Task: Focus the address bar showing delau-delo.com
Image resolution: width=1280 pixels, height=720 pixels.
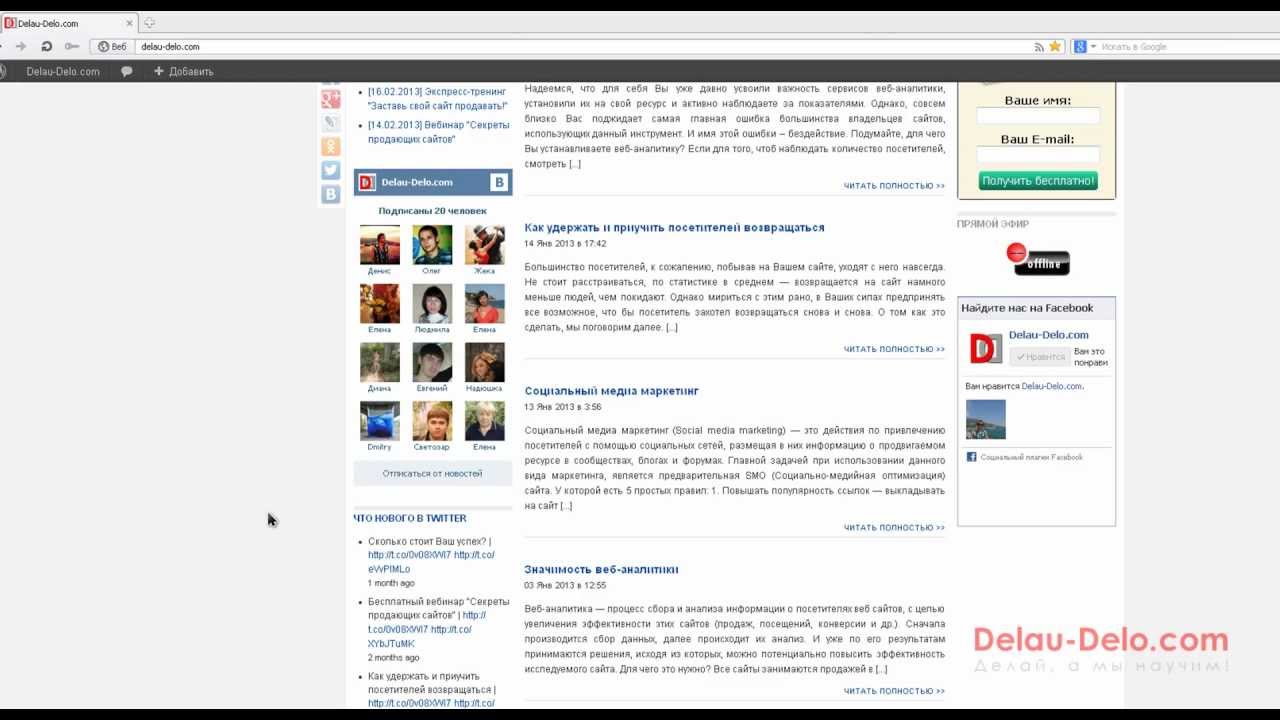Action: pos(585,46)
